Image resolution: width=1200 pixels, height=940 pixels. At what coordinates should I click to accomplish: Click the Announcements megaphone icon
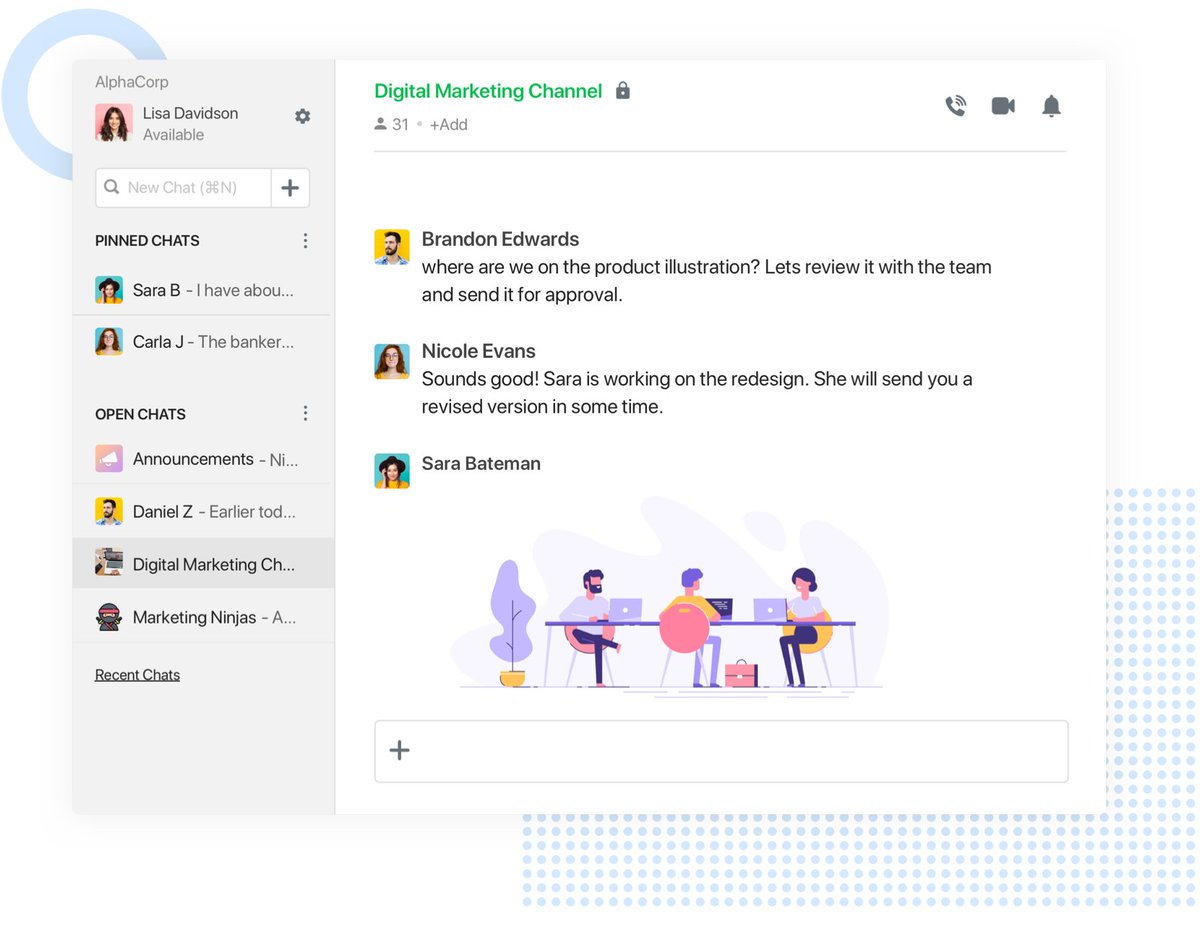[109, 459]
